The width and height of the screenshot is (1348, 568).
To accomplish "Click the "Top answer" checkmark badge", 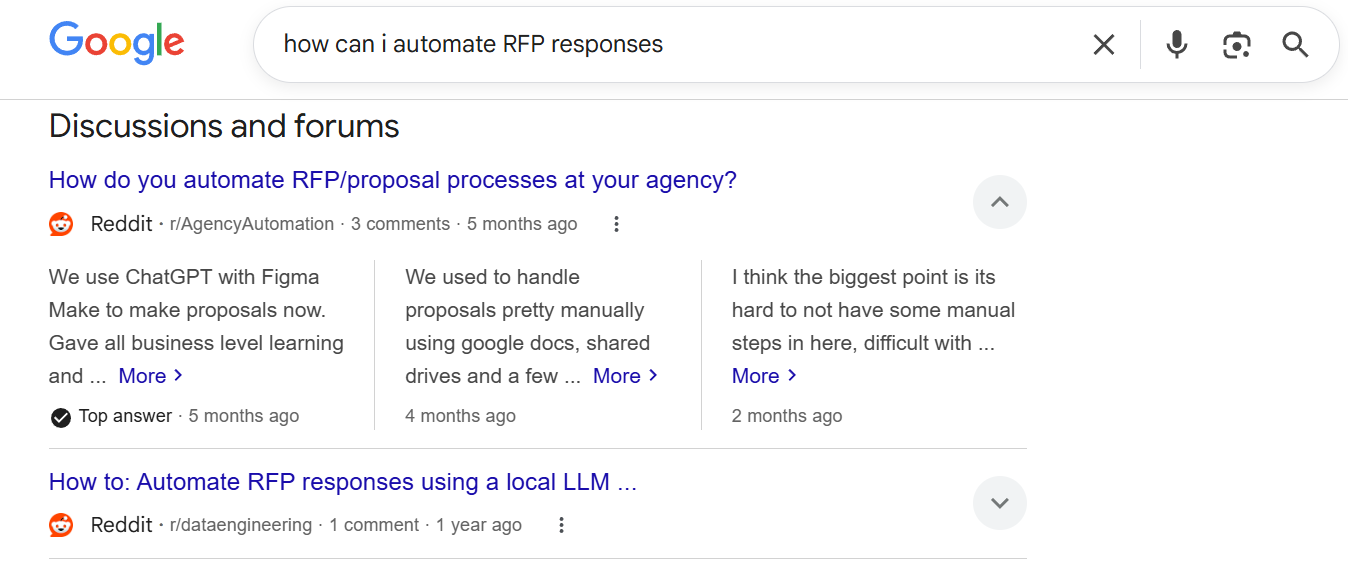I will pyautogui.click(x=61, y=417).
